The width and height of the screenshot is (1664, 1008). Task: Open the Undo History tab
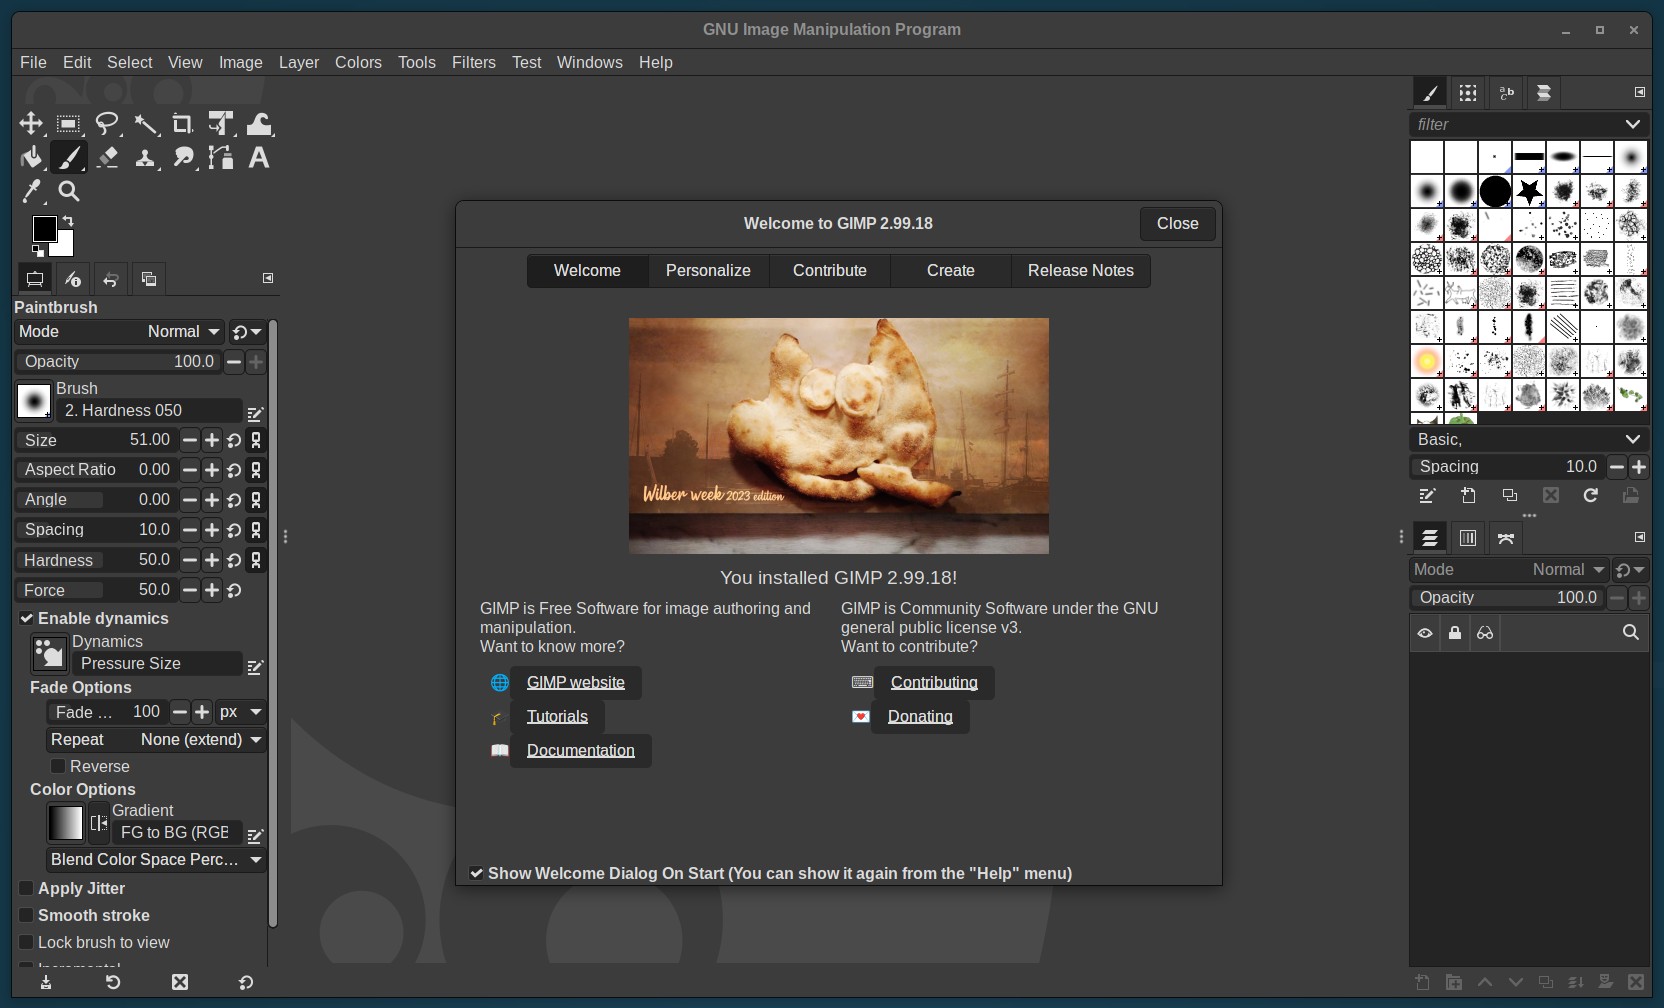(x=111, y=279)
